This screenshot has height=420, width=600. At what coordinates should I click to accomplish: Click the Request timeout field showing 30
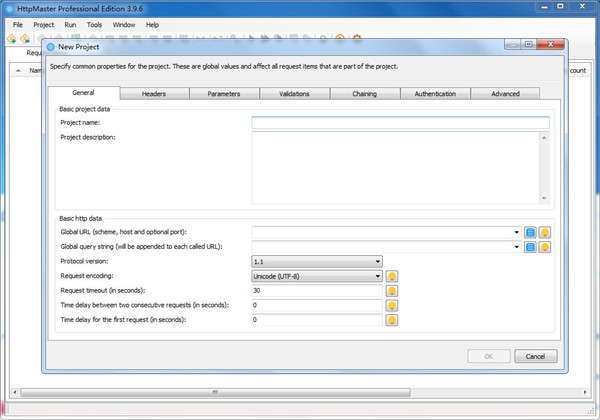[317, 291]
